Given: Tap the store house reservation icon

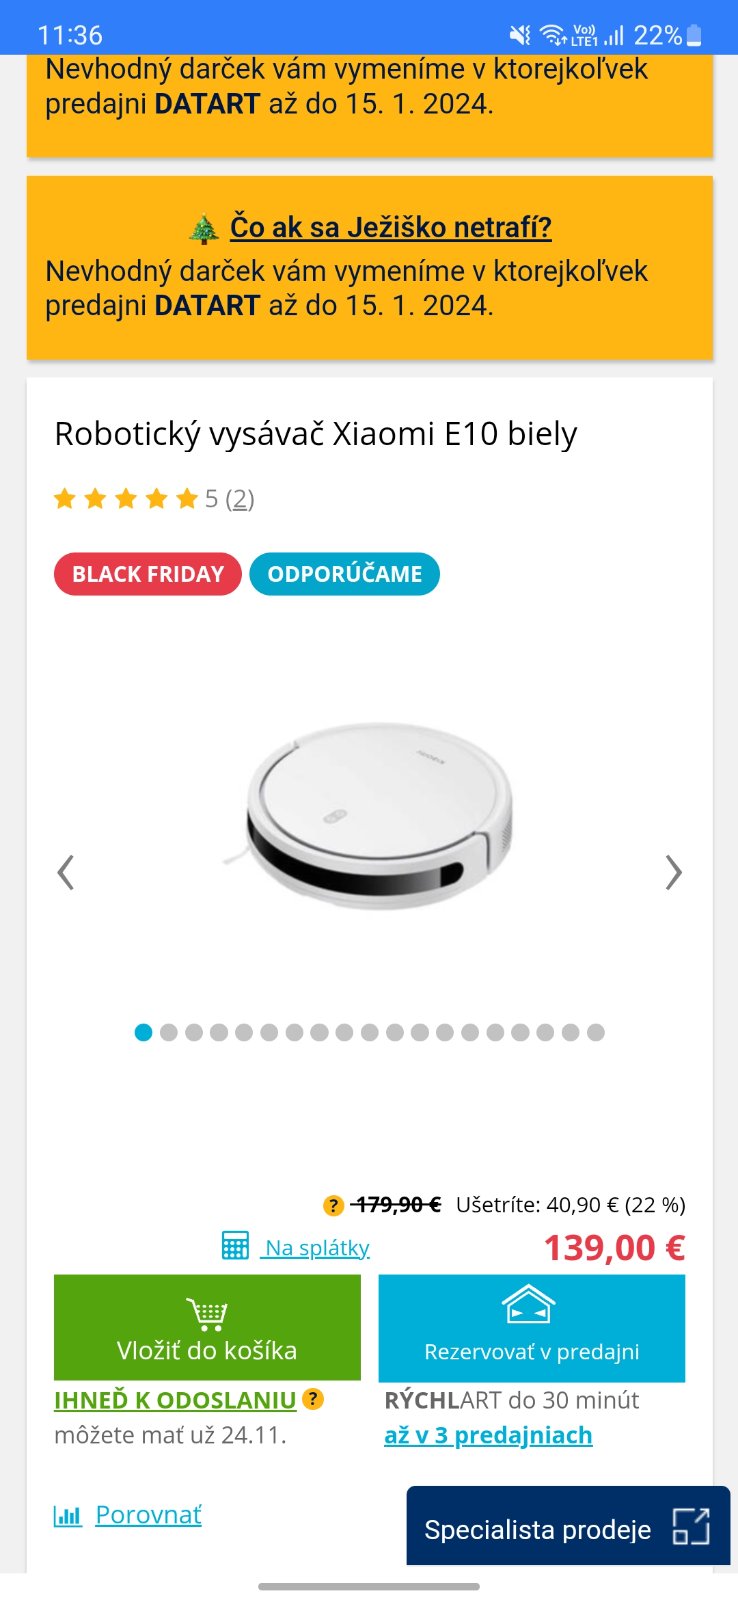Looking at the screenshot, I should [528, 1305].
